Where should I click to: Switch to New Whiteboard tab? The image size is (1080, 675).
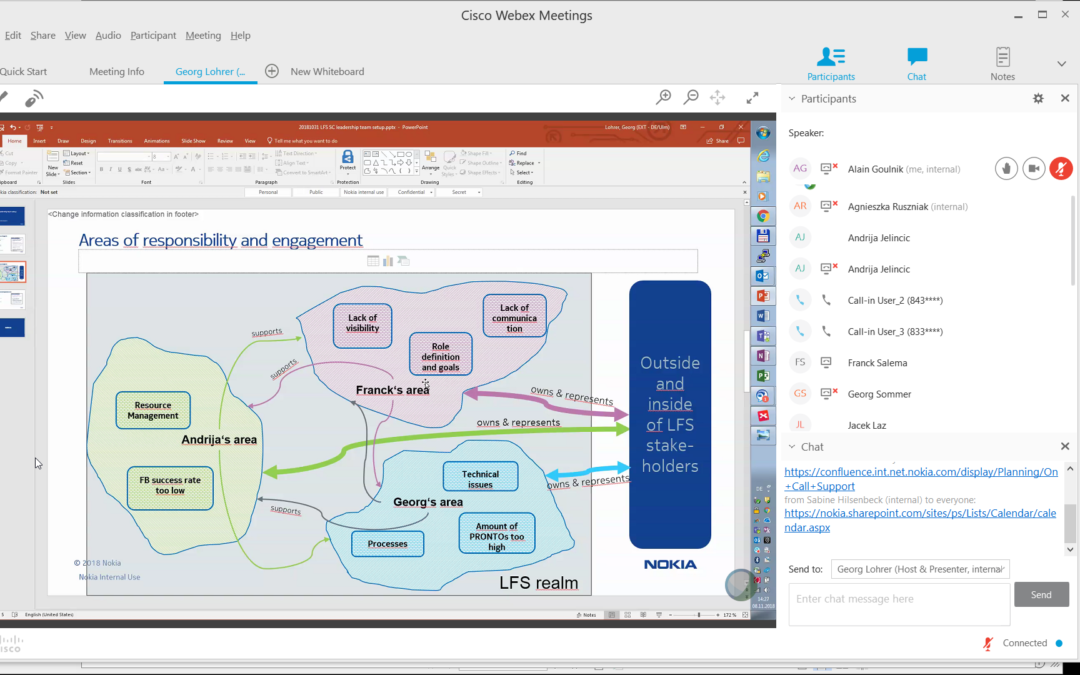click(327, 71)
